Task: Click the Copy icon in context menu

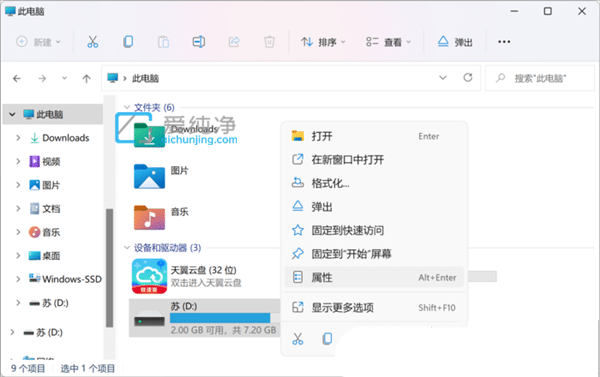Action: (327, 339)
